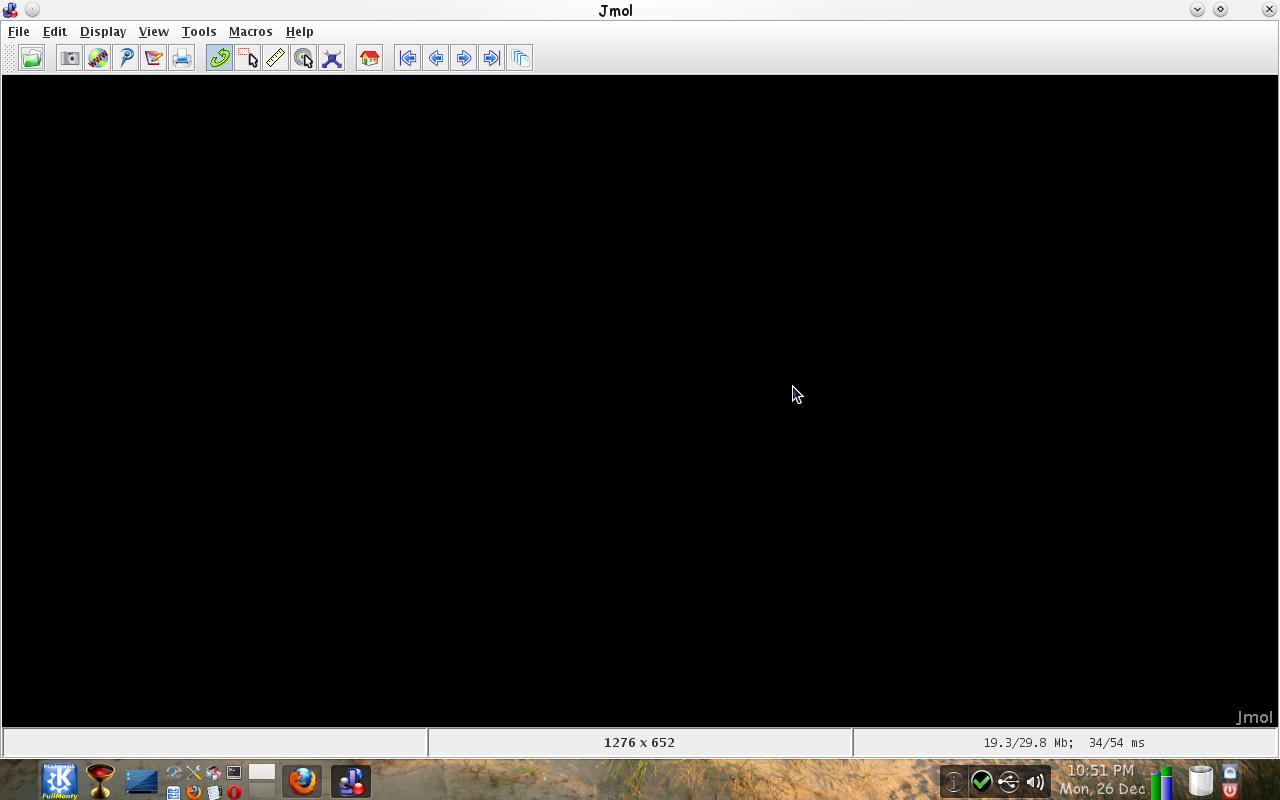Click the Jmol label in the viewer corner
1280x800 pixels.
coord(1254,717)
